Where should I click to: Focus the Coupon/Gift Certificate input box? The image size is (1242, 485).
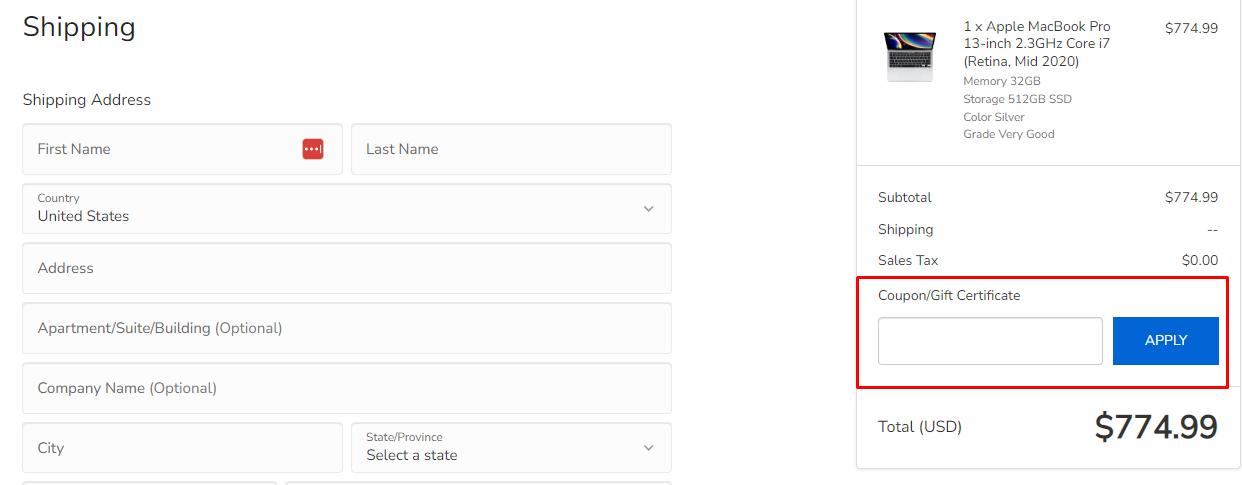tap(990, 341)
